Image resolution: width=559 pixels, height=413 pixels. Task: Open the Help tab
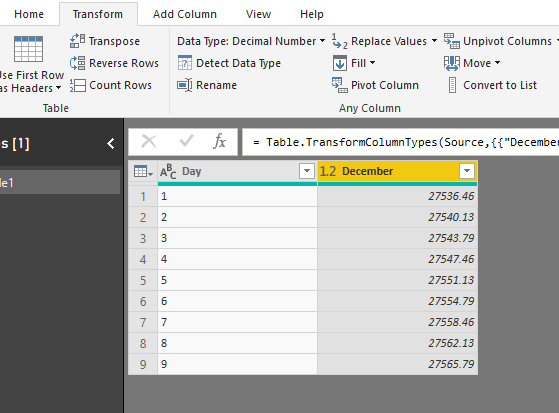[312, 14]
